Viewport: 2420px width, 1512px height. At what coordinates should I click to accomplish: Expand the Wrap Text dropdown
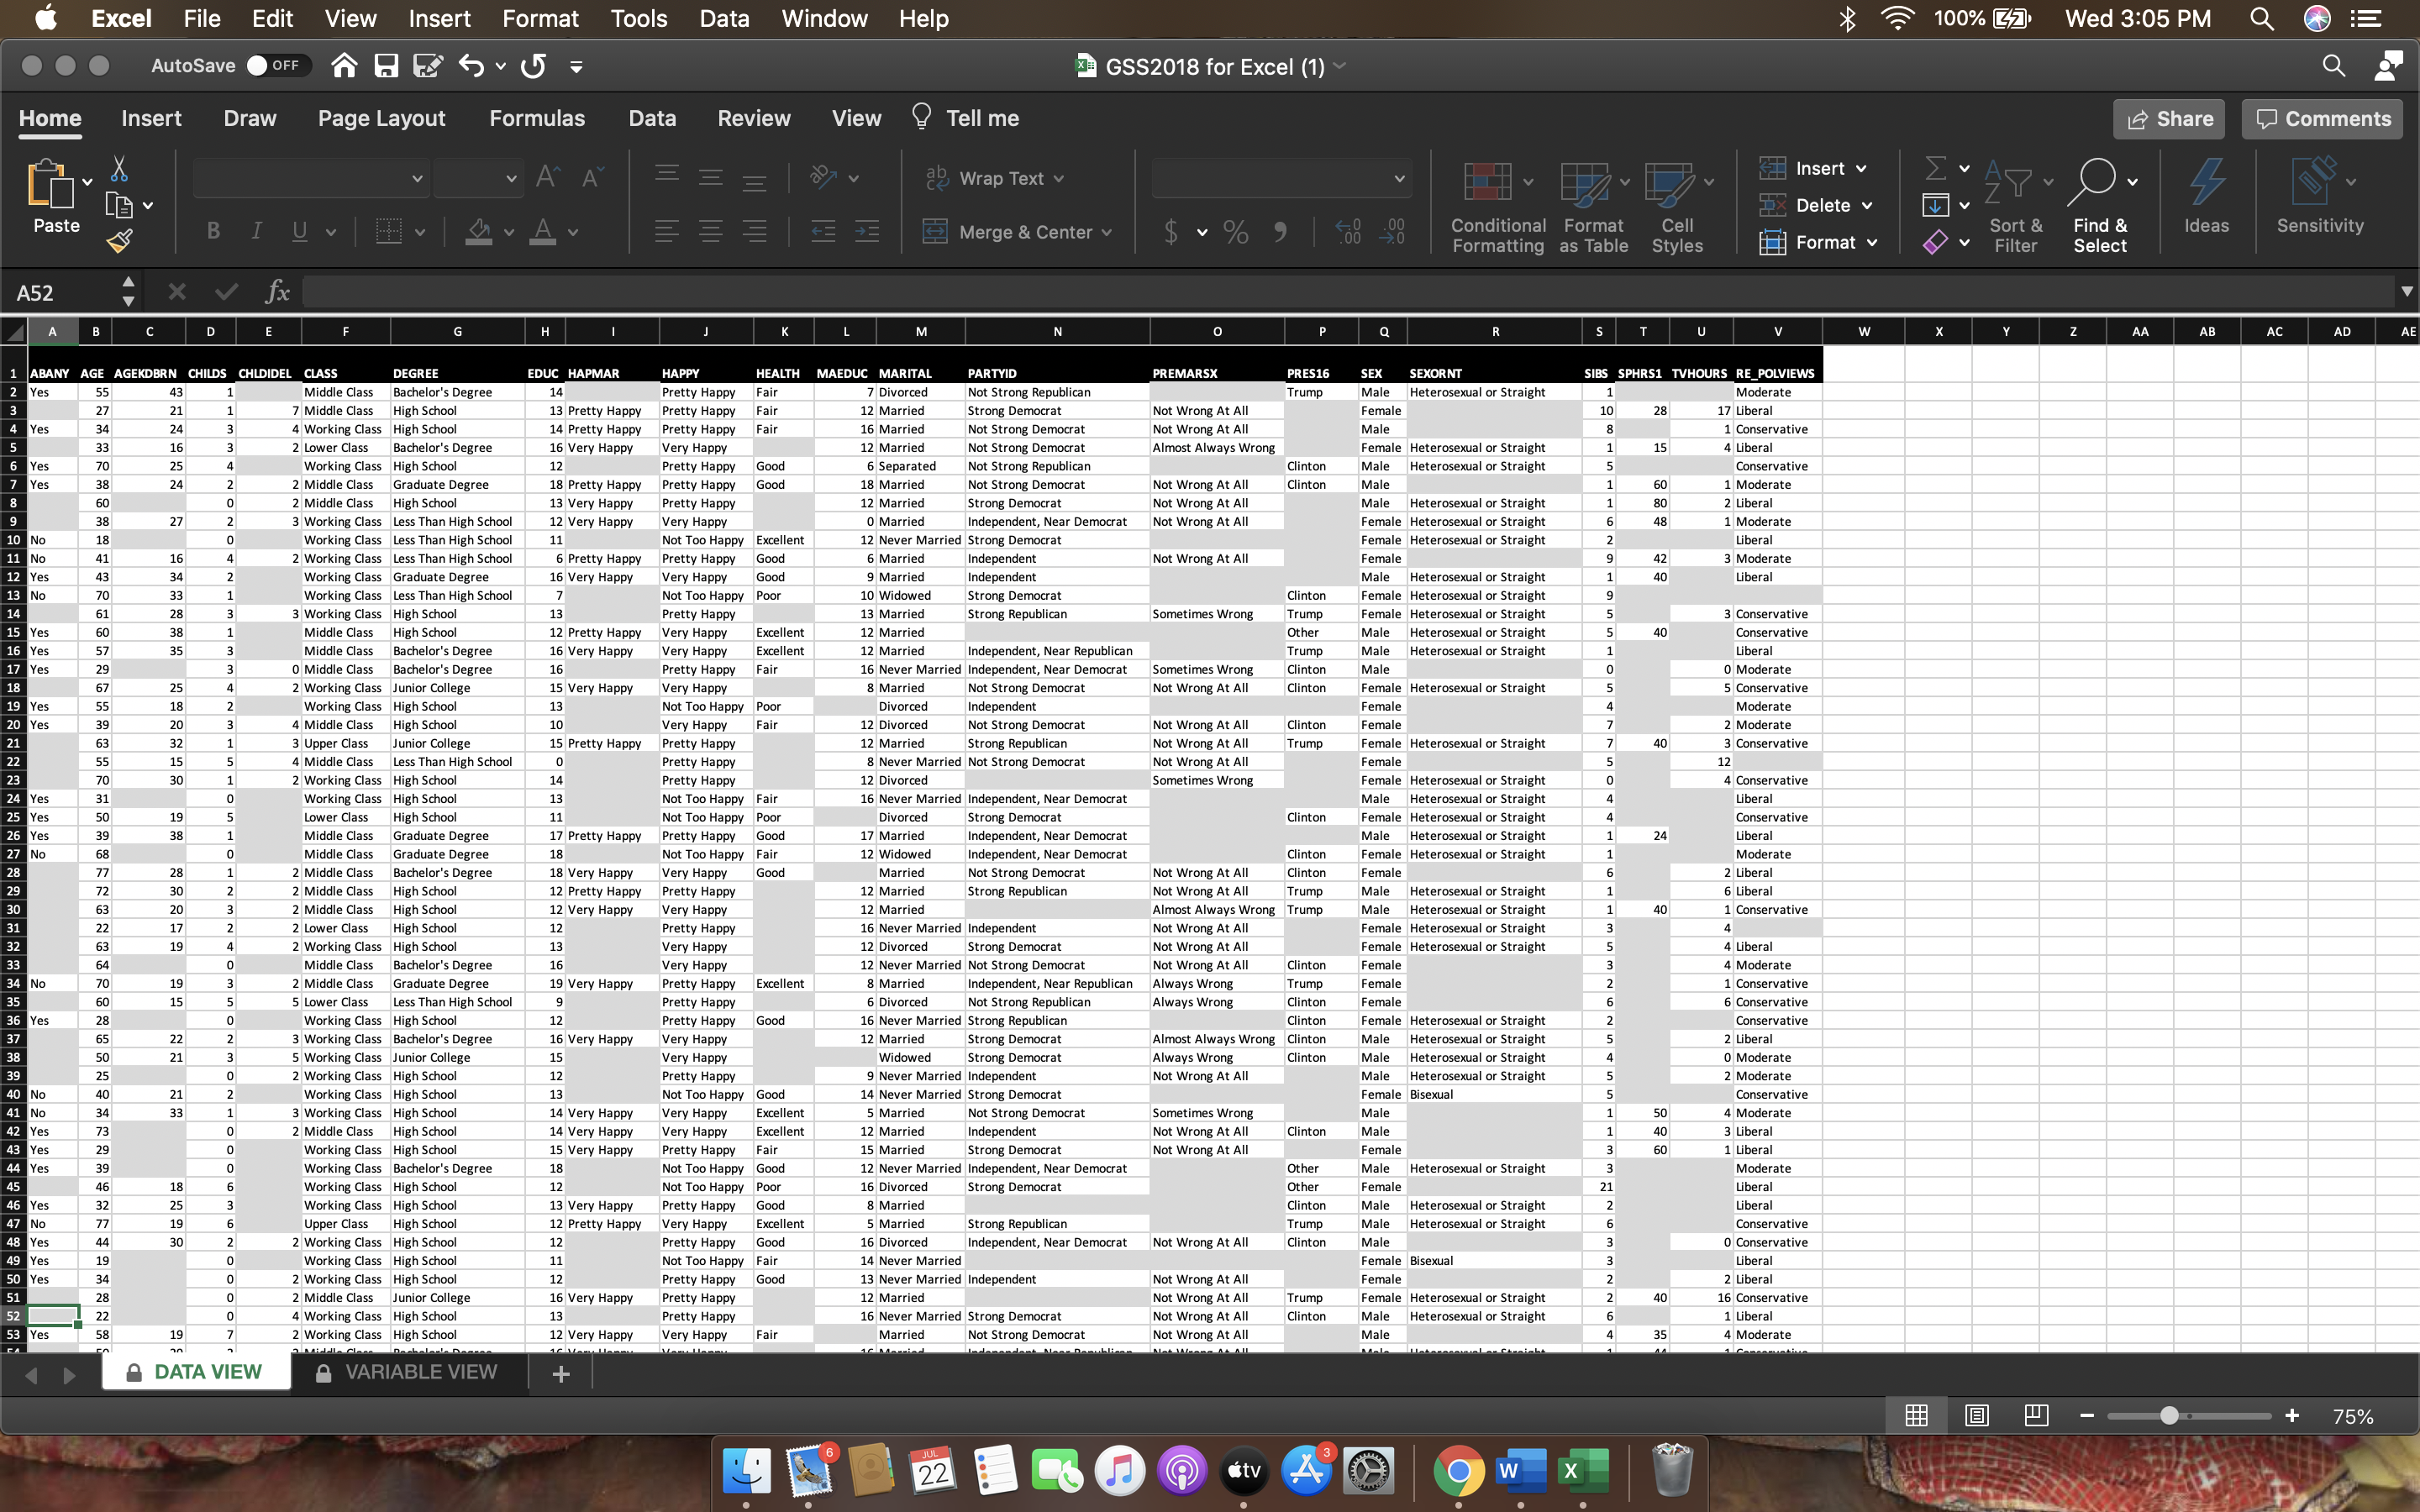(1059, 179)
